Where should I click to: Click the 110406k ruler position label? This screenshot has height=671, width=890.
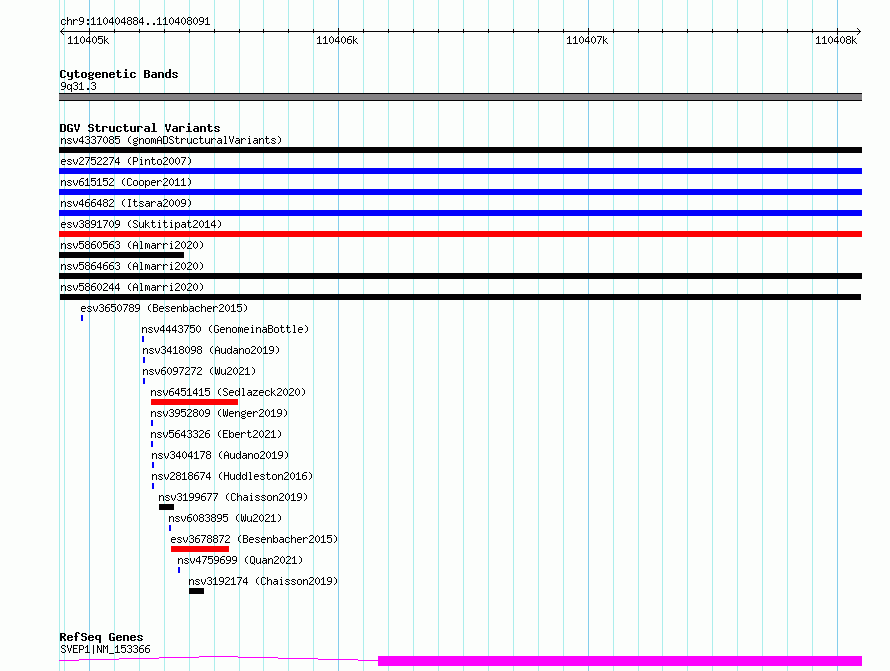tap(337, 40)
